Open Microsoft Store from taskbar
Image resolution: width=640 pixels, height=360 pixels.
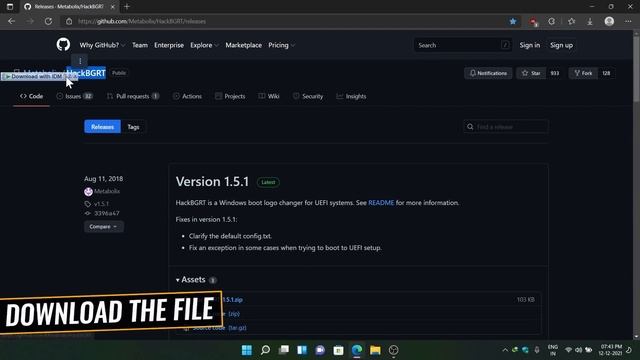[338, 350]
